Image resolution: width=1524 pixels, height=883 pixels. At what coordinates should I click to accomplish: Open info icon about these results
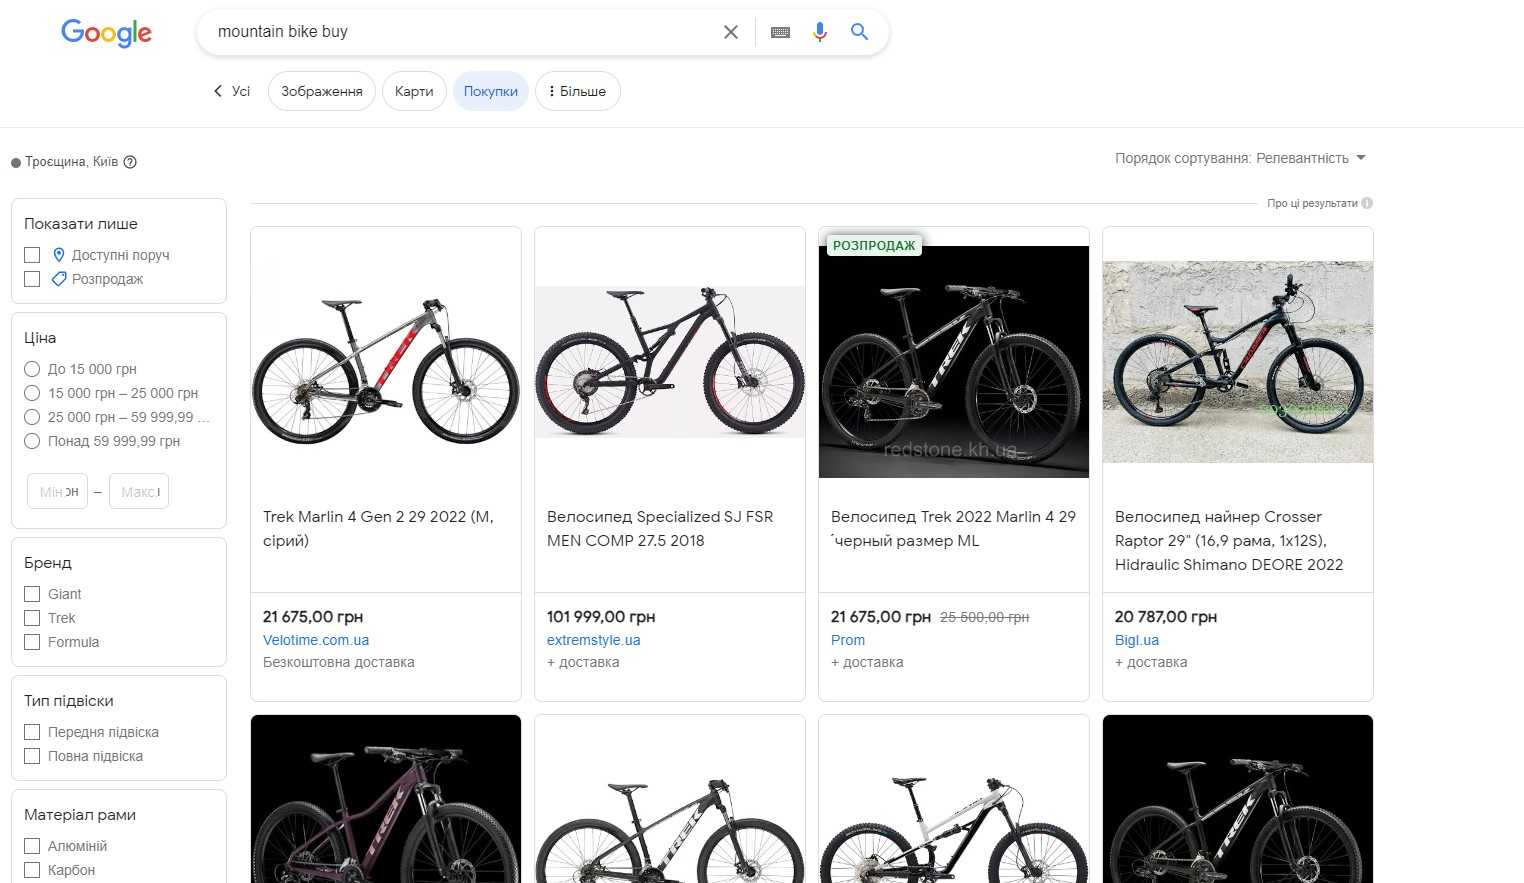click(x=1367, y=203)
